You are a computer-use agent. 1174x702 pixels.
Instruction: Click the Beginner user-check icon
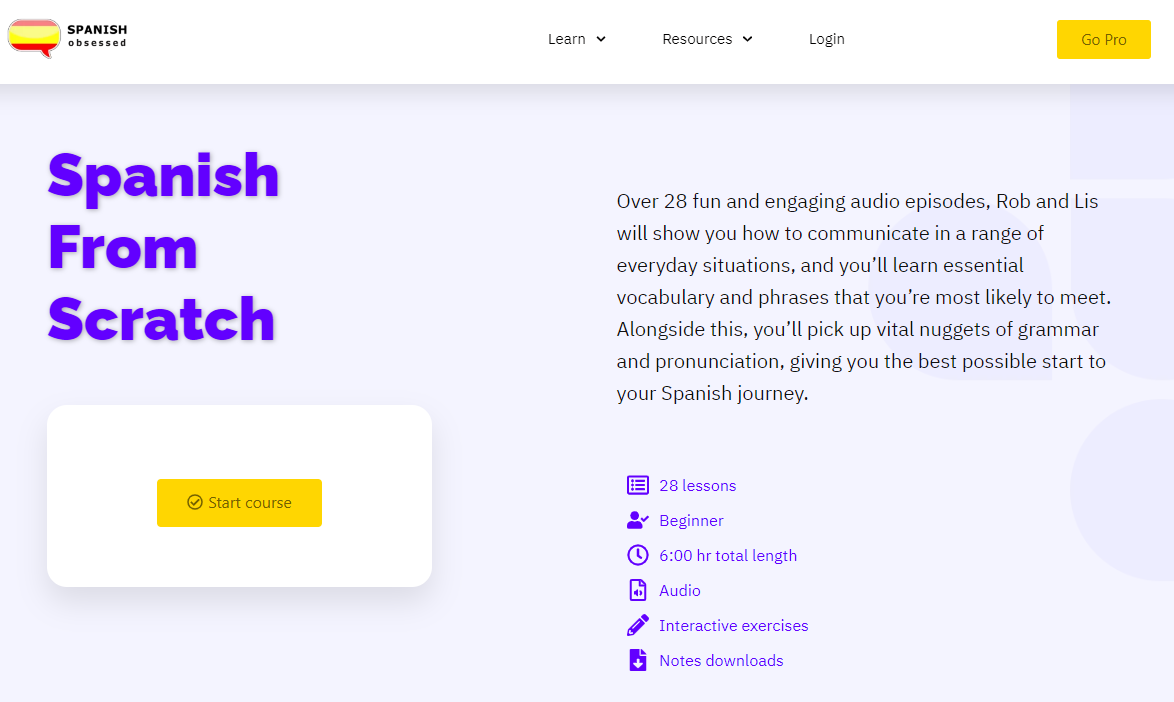point(638,520)
